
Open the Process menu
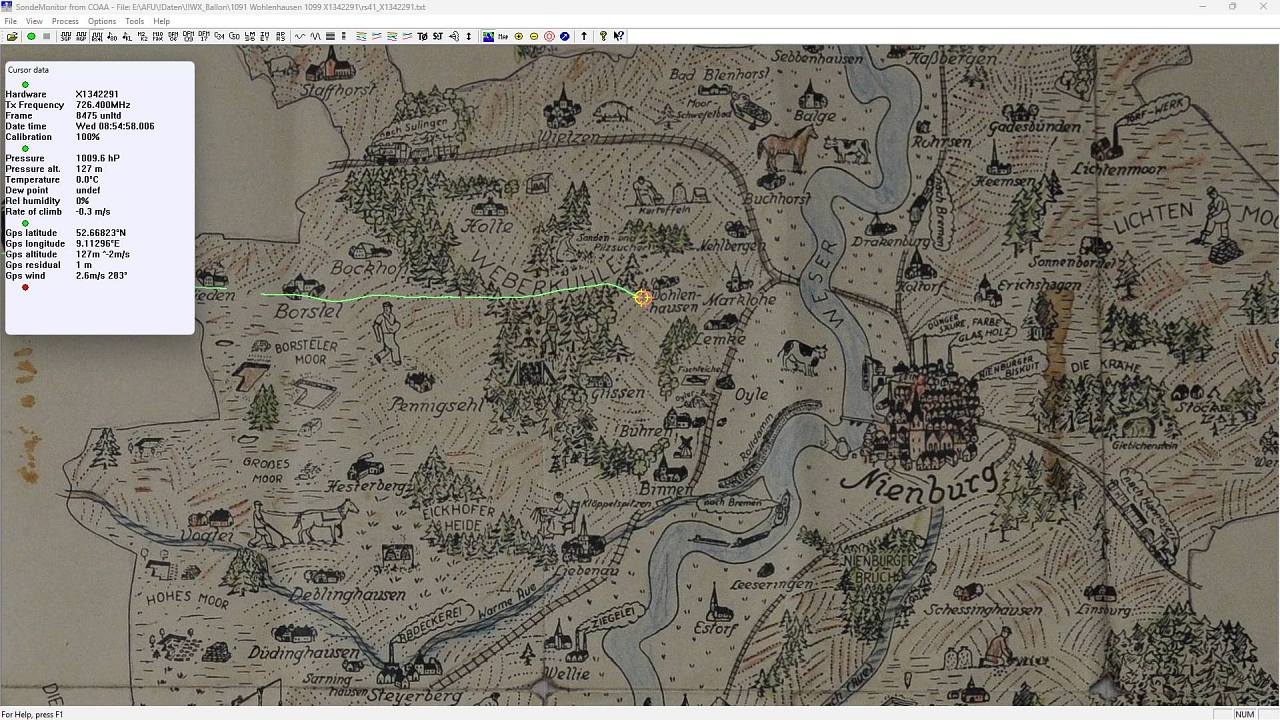pos(65,21)
